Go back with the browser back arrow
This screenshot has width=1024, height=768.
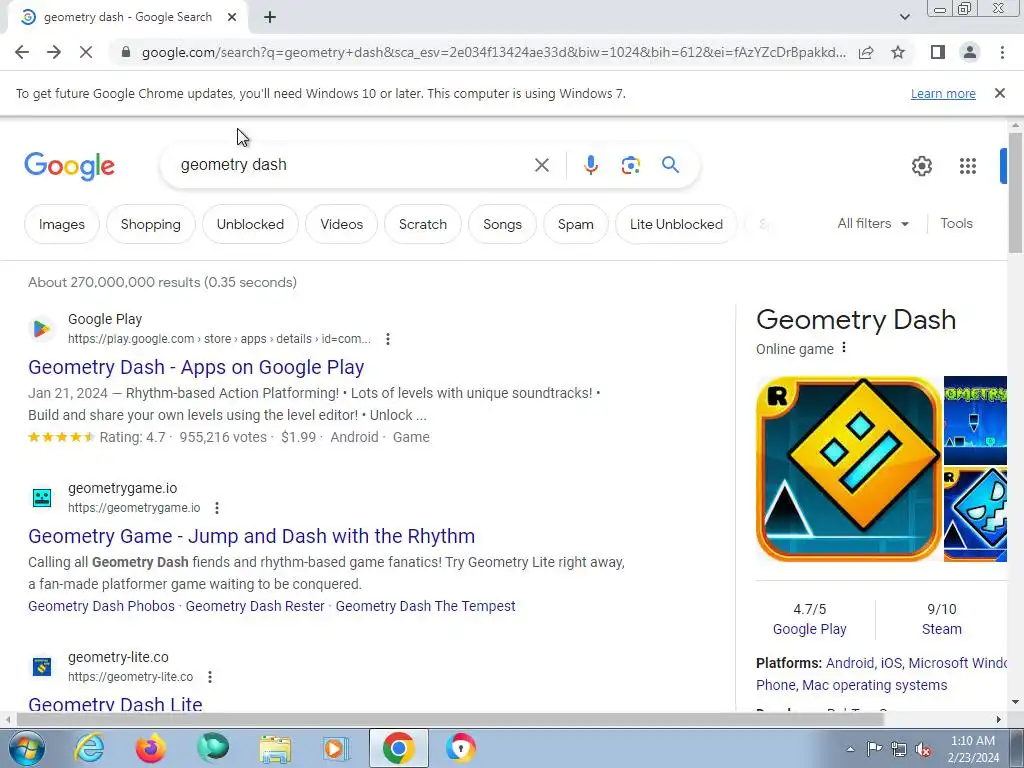(22, 52)
